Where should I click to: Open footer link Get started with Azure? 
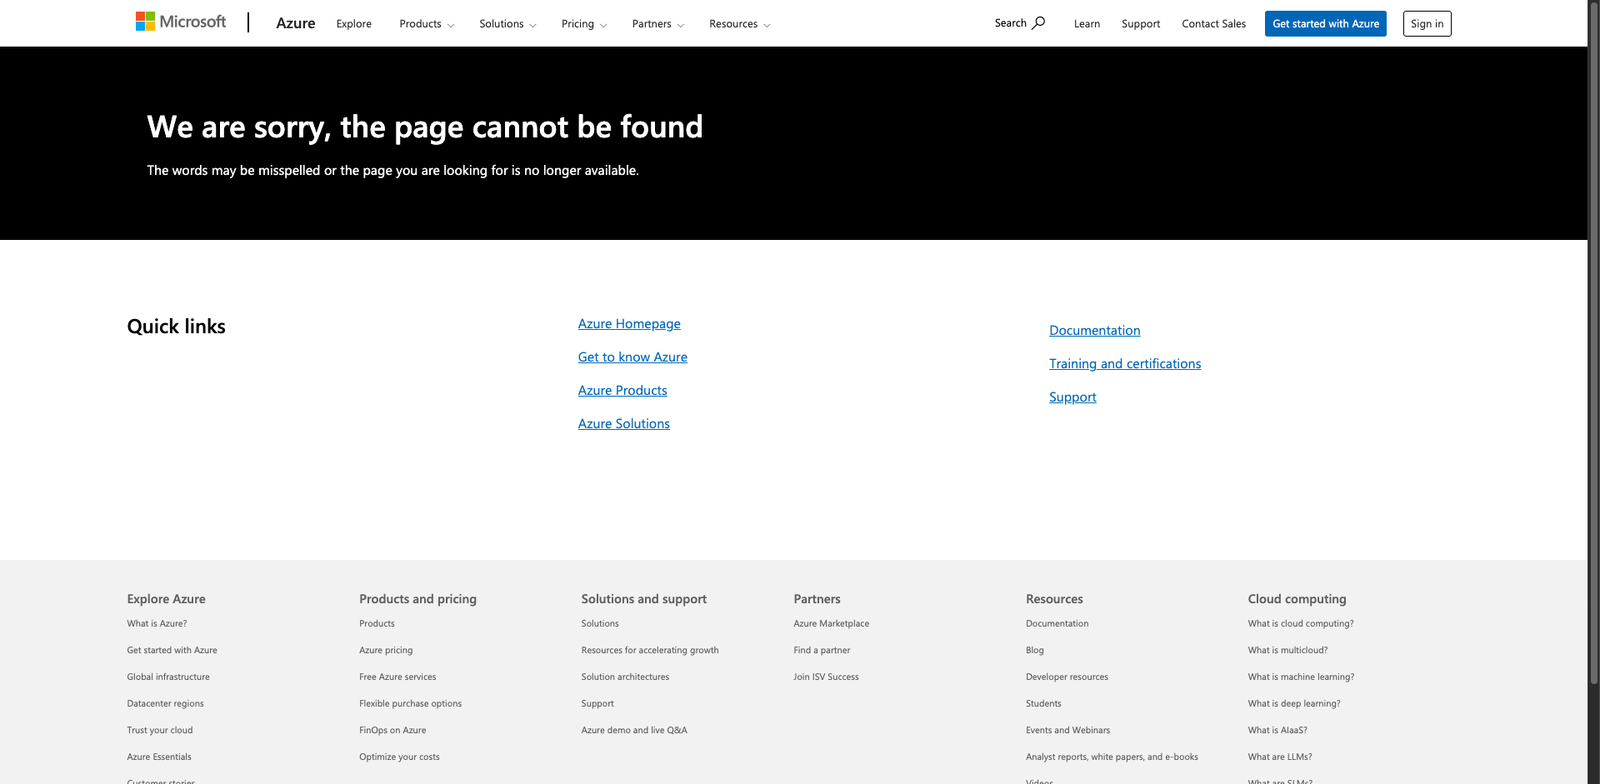point(172,650)
